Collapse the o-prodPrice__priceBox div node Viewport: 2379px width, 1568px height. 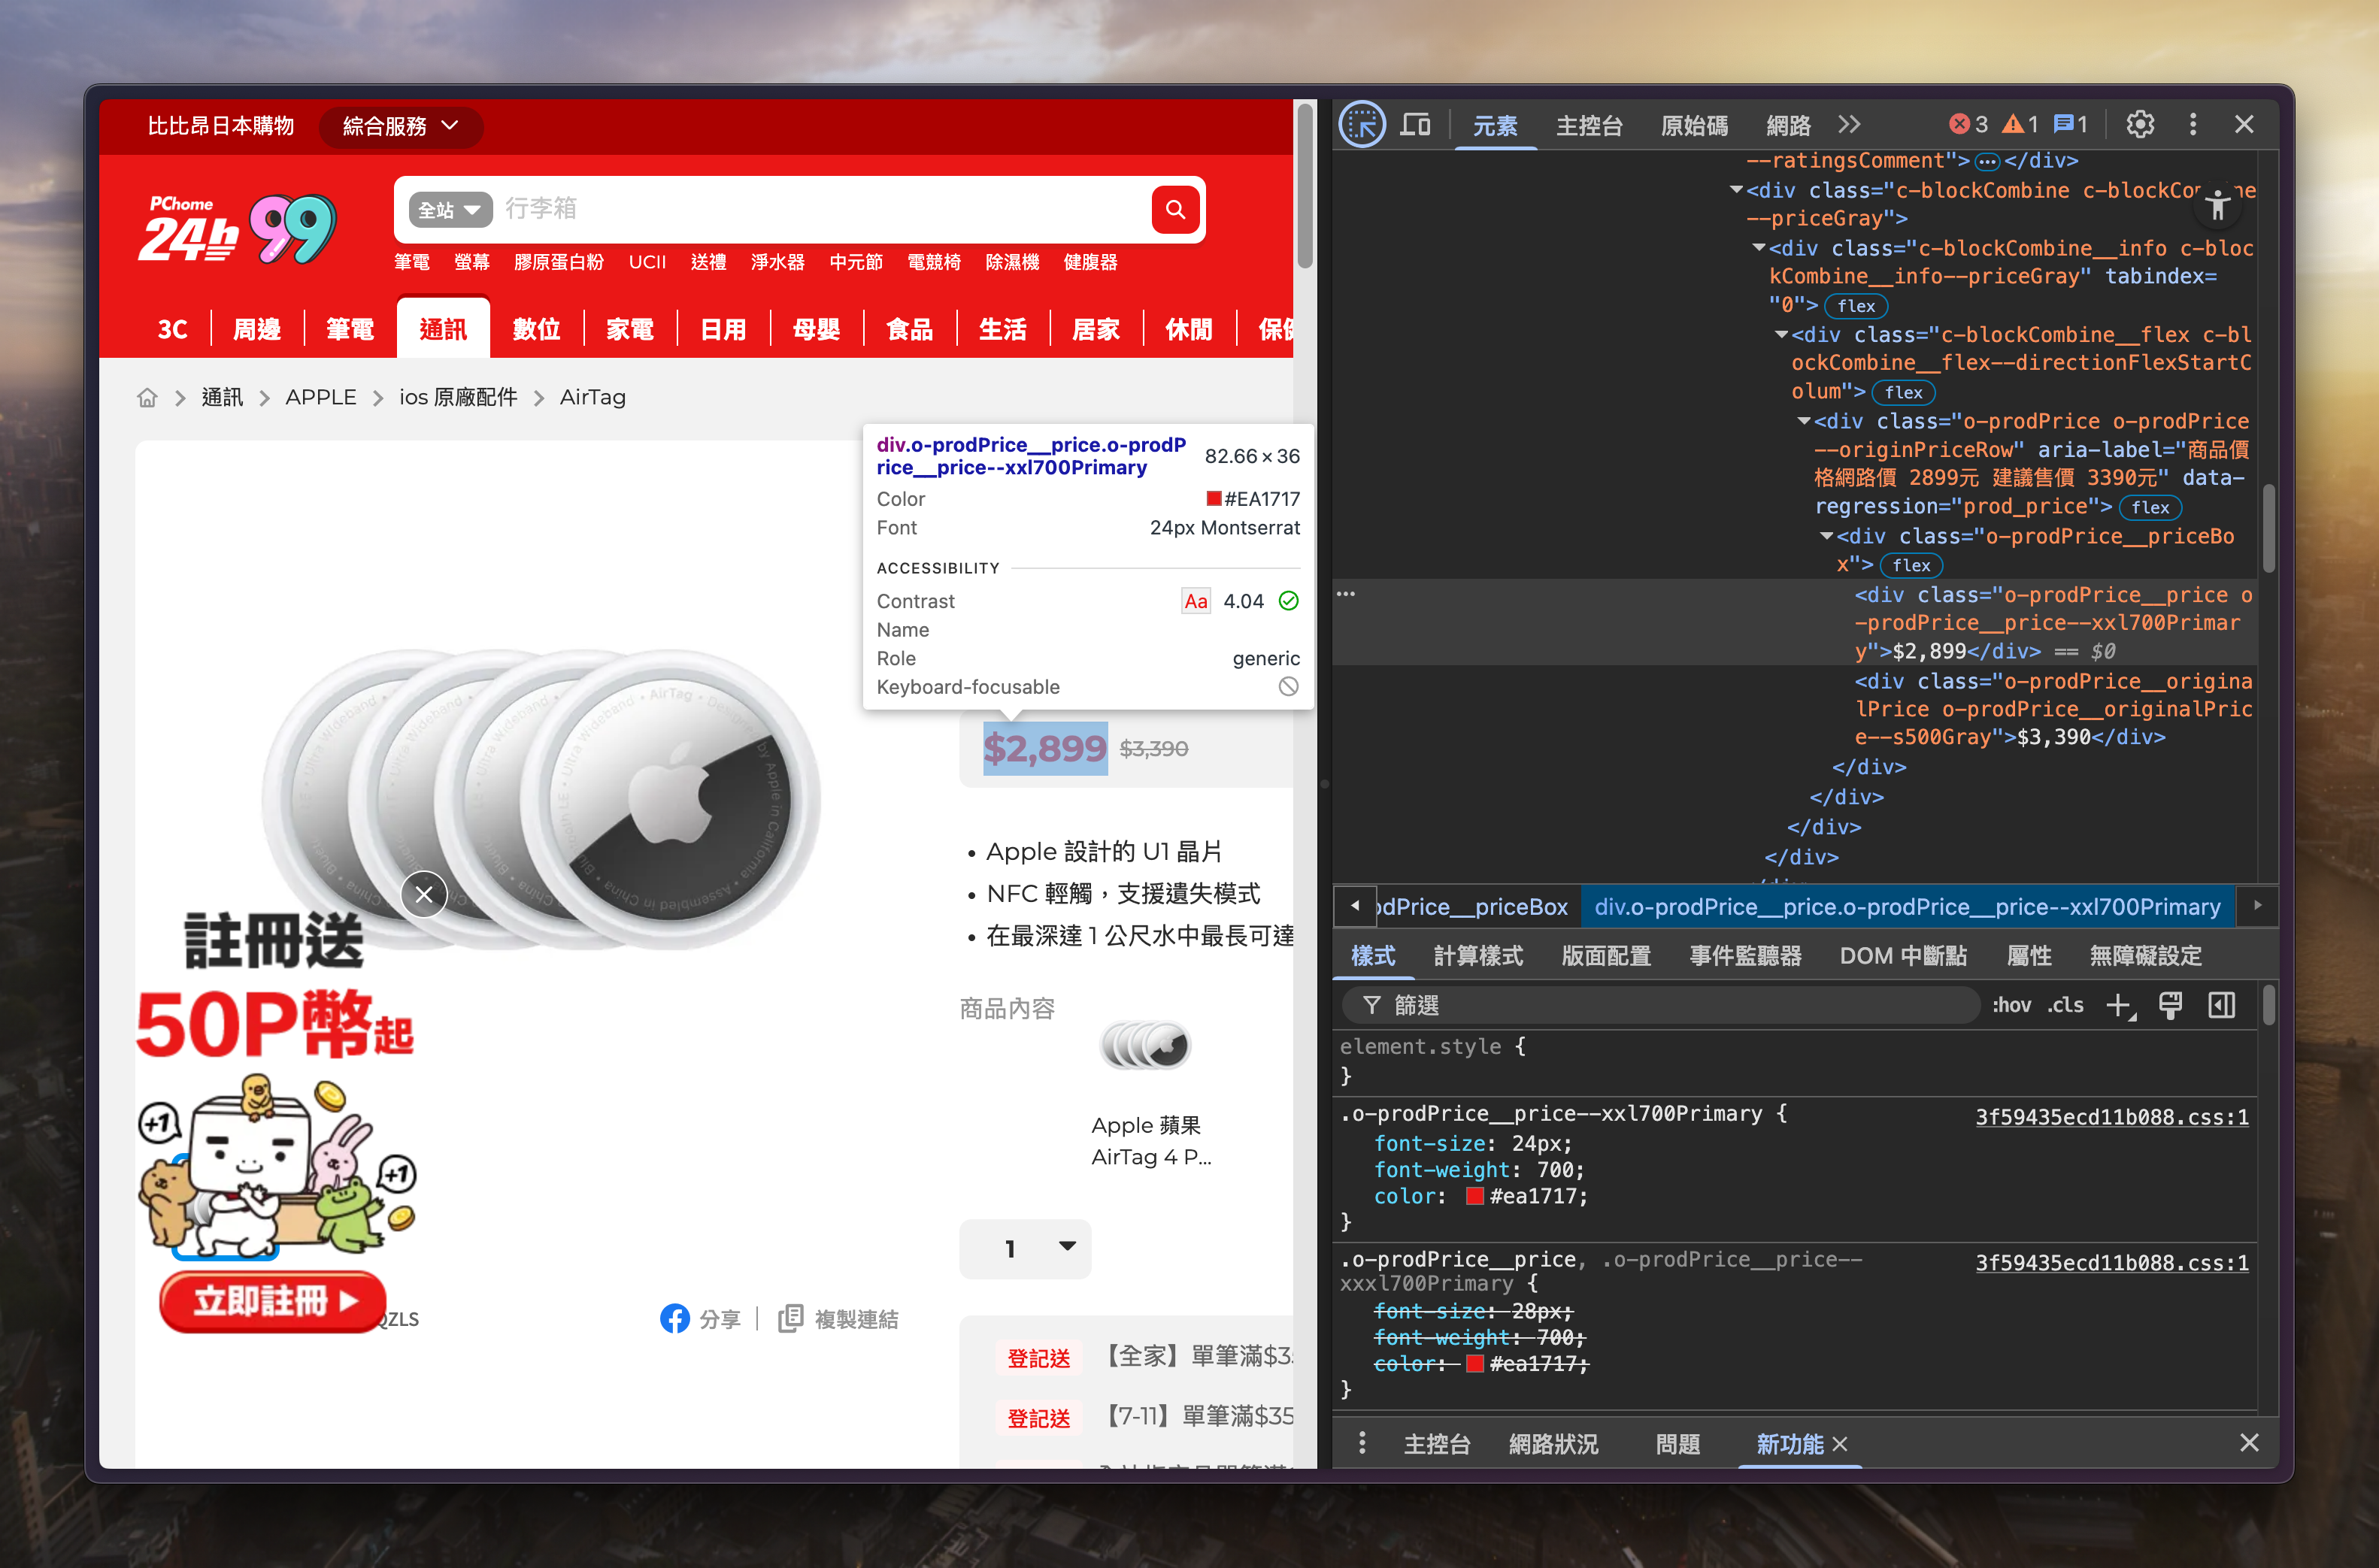tap(1826, 537)
